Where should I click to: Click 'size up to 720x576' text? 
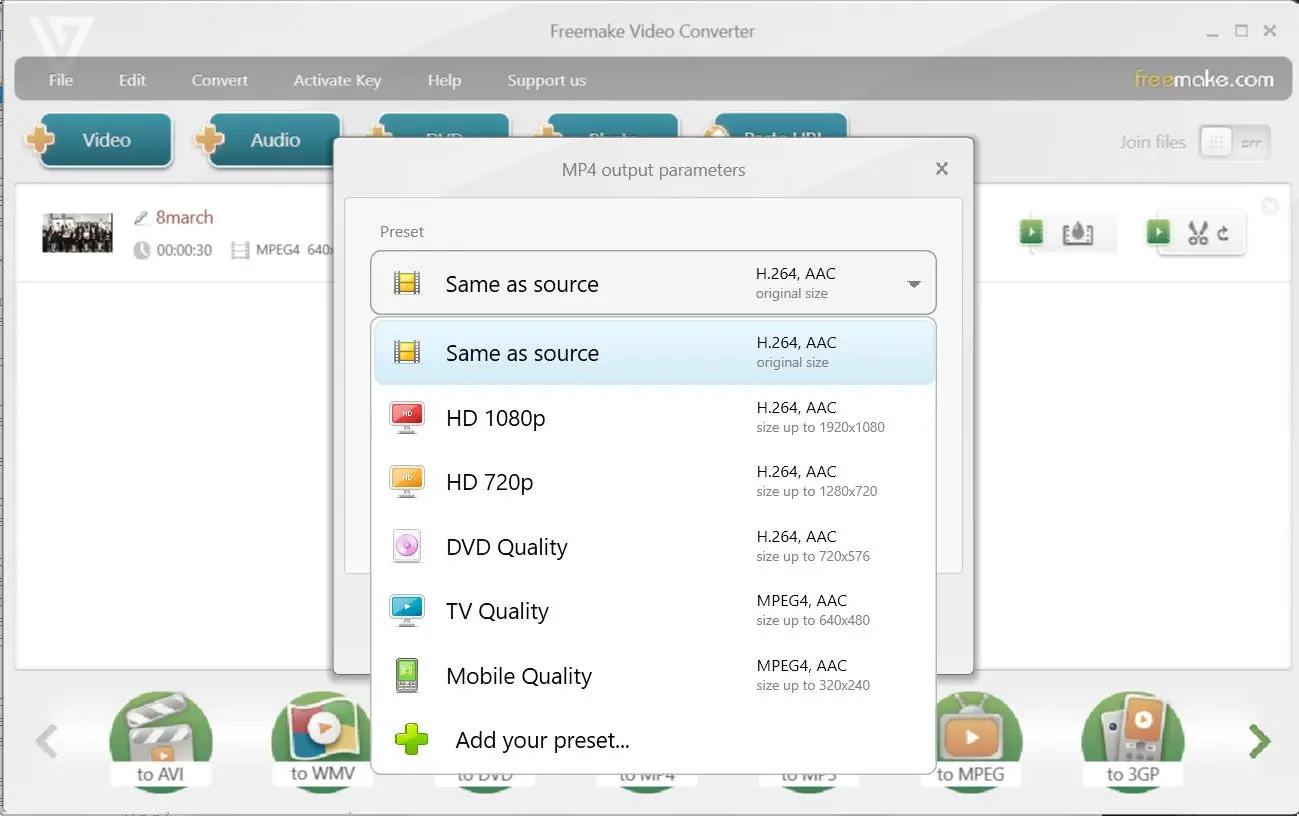click(813, 556)
